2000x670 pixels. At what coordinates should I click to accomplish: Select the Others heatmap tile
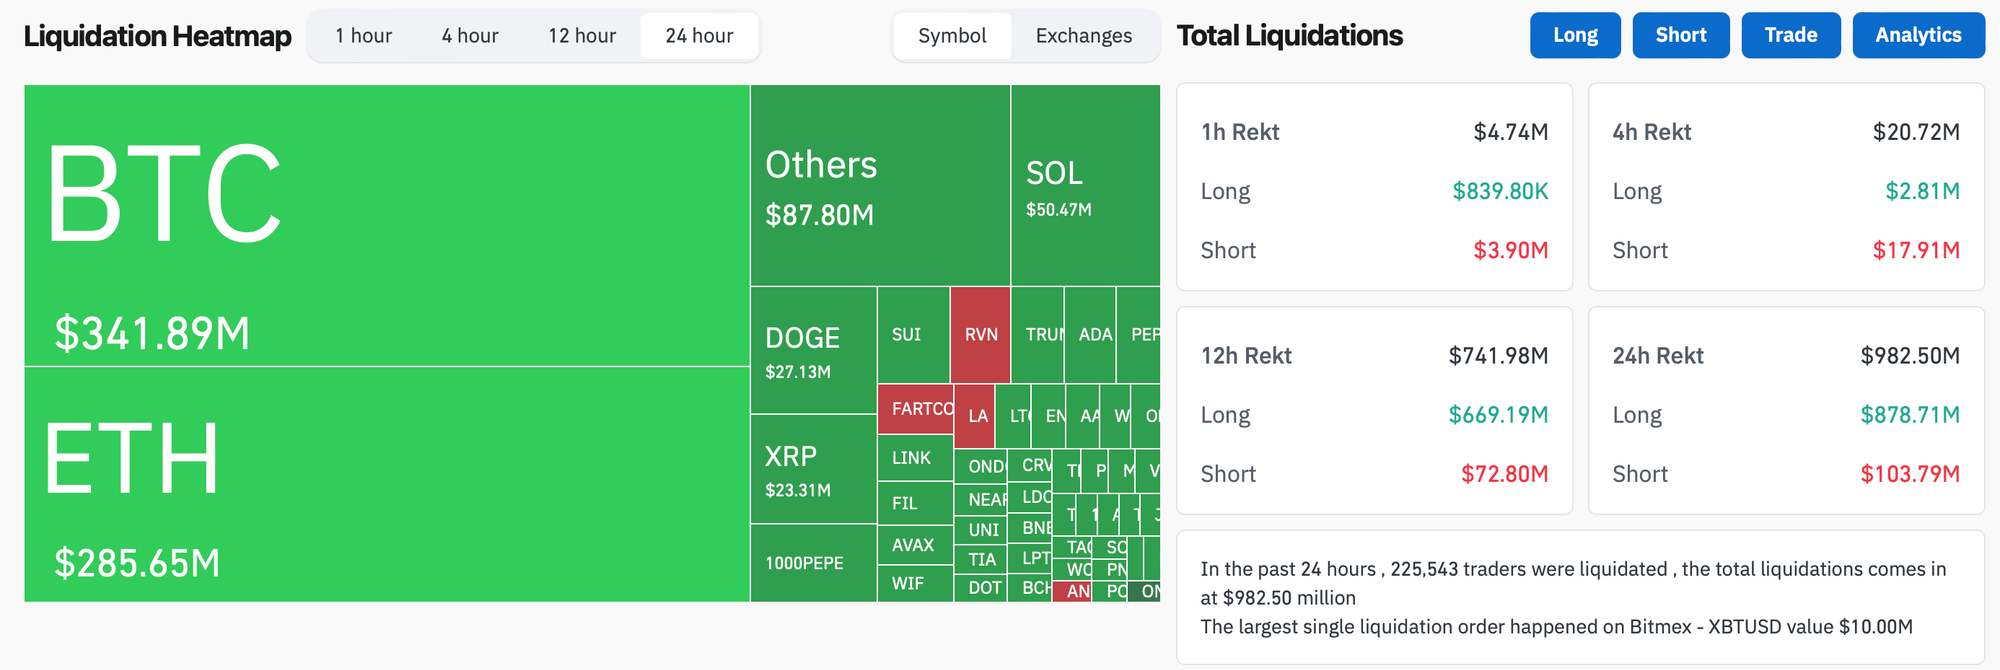(880, 185)
